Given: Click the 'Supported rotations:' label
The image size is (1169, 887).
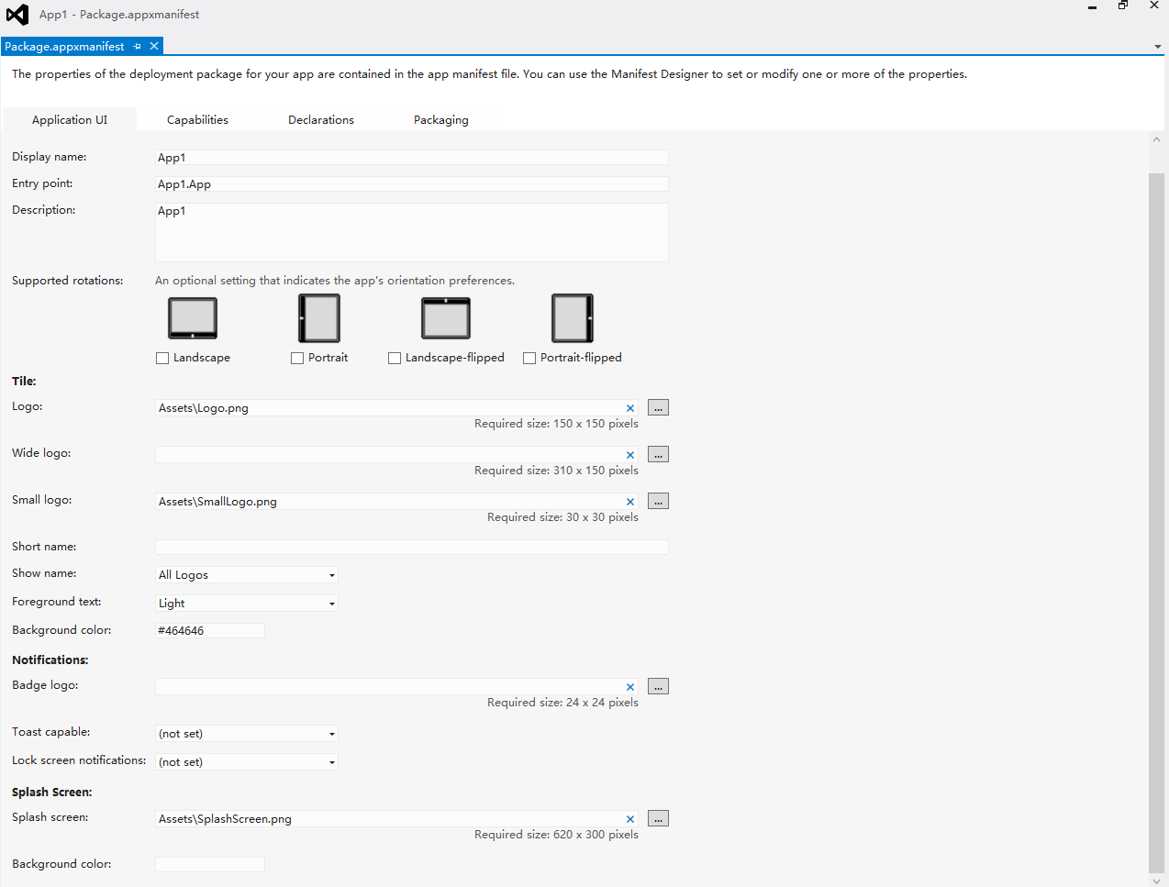Looking at the screenshot, I should tap(68, 281).
